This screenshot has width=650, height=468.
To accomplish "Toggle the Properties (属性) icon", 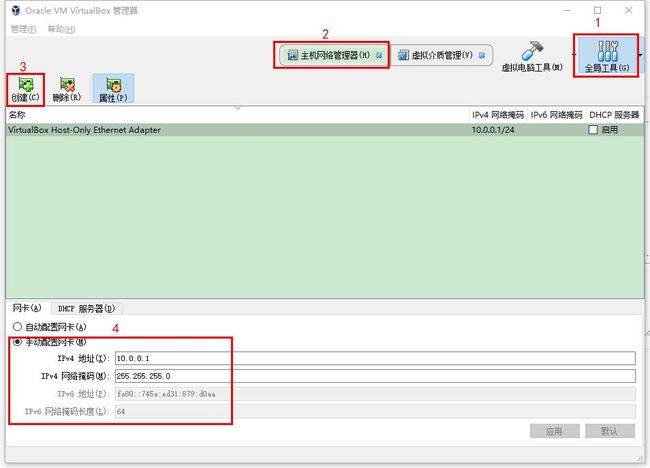I will (113, 89).
